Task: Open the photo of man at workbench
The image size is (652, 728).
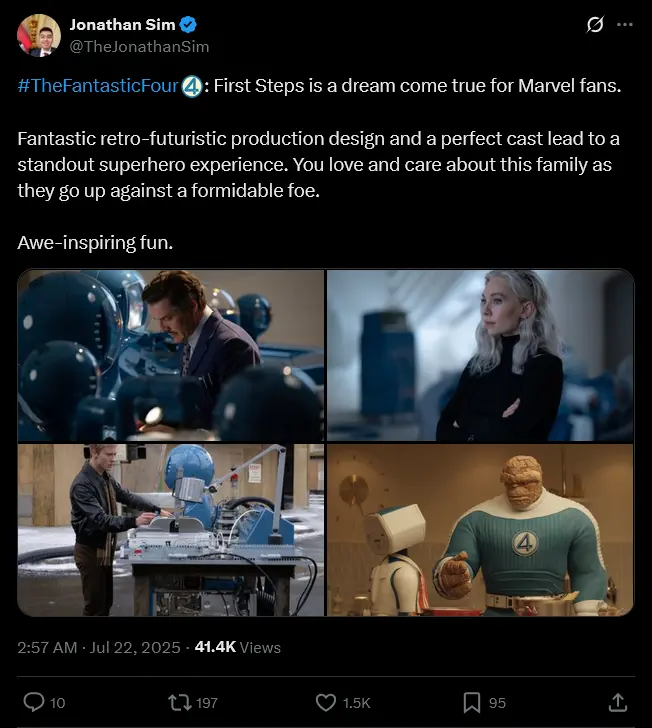Action: click(171, 530)
